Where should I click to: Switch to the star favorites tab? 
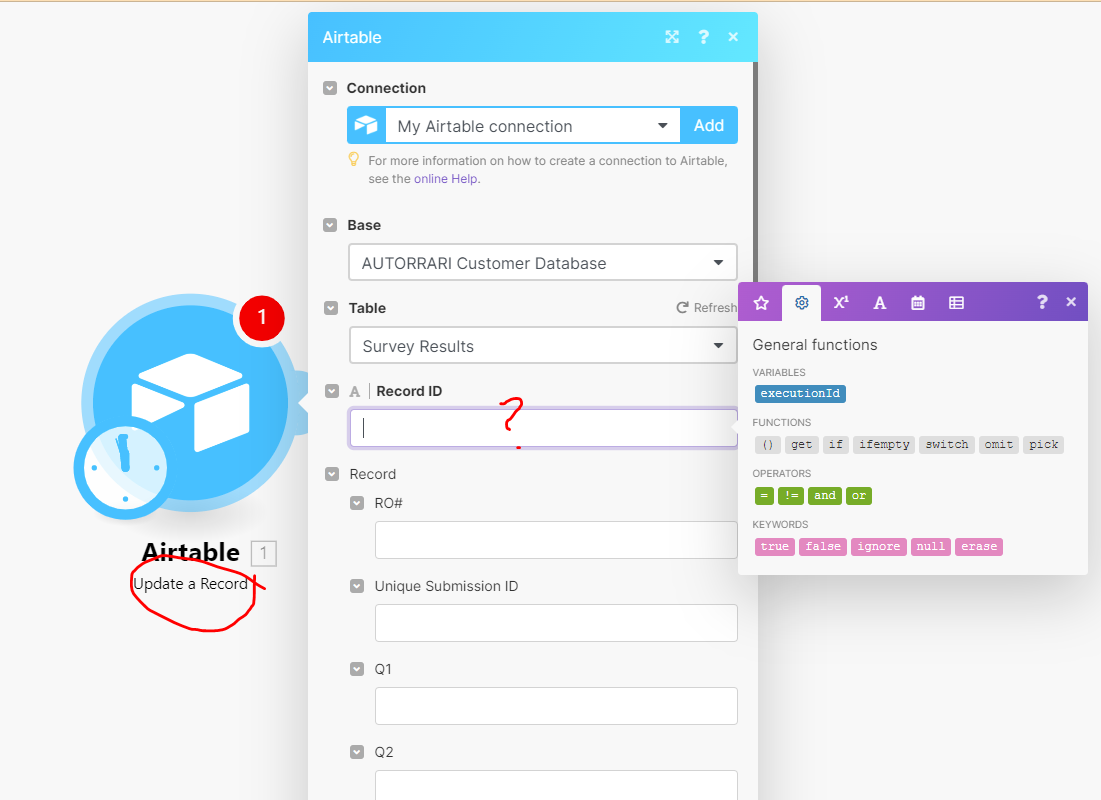point(761,303)
